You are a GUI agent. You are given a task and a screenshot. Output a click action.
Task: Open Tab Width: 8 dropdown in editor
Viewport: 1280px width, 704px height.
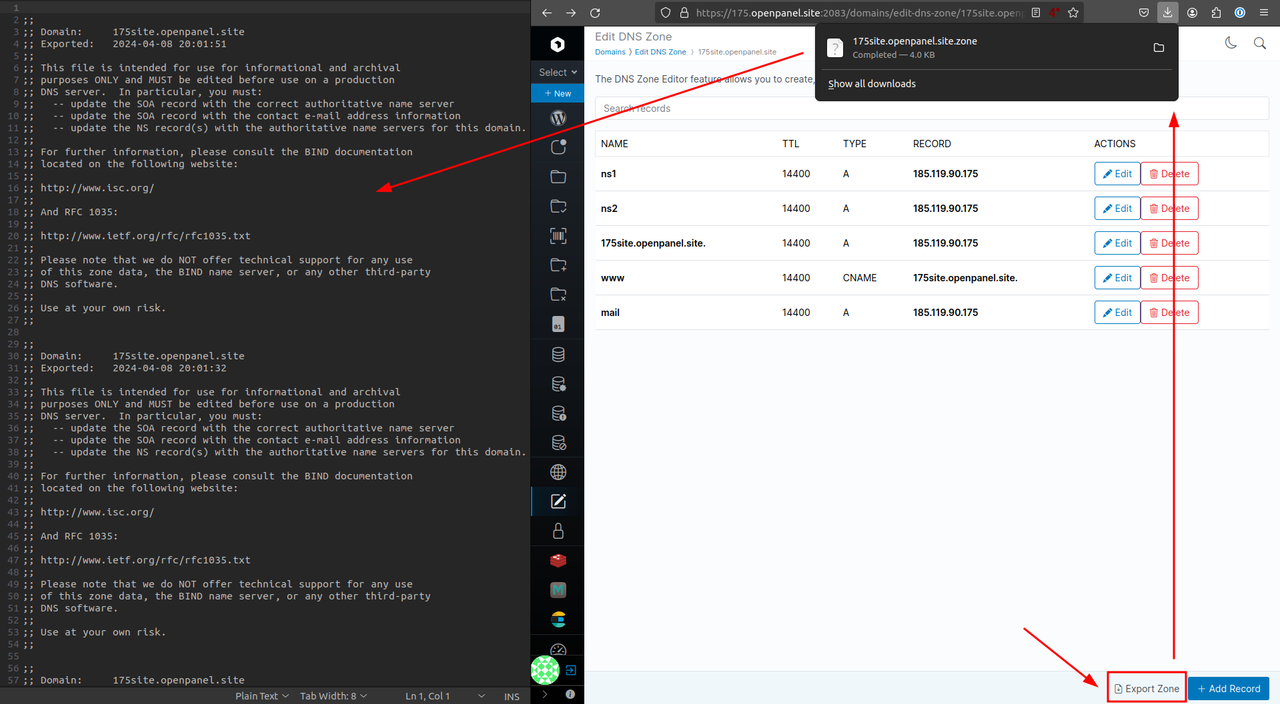[x=334, y=696]
